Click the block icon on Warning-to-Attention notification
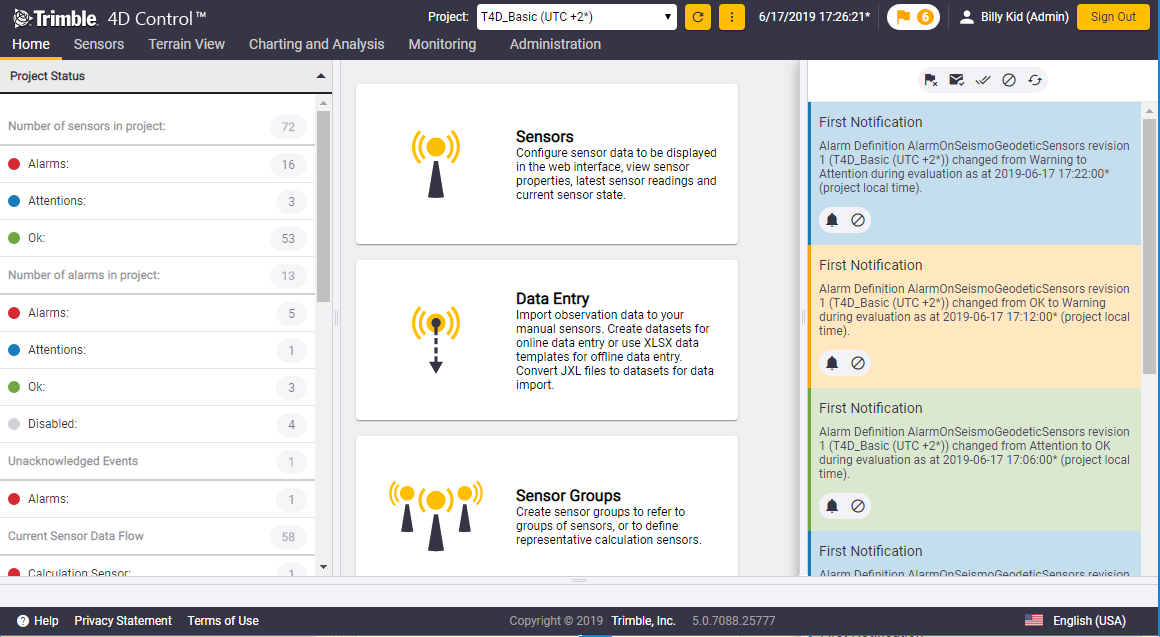Viewport: 1160px width, 637px height. 858,220
